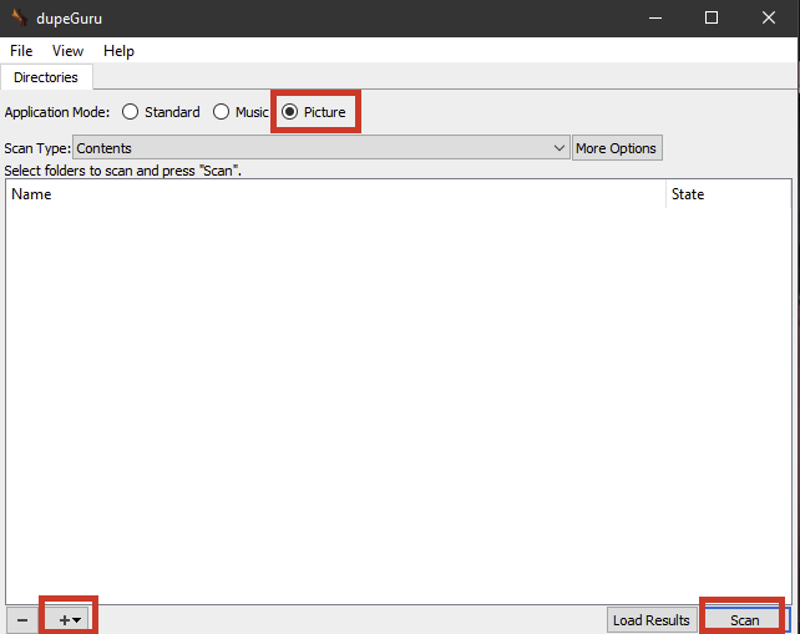This screenshot has width=800, height=634.
Task: Remove selected folder with minus button
Action: [22, 620]
